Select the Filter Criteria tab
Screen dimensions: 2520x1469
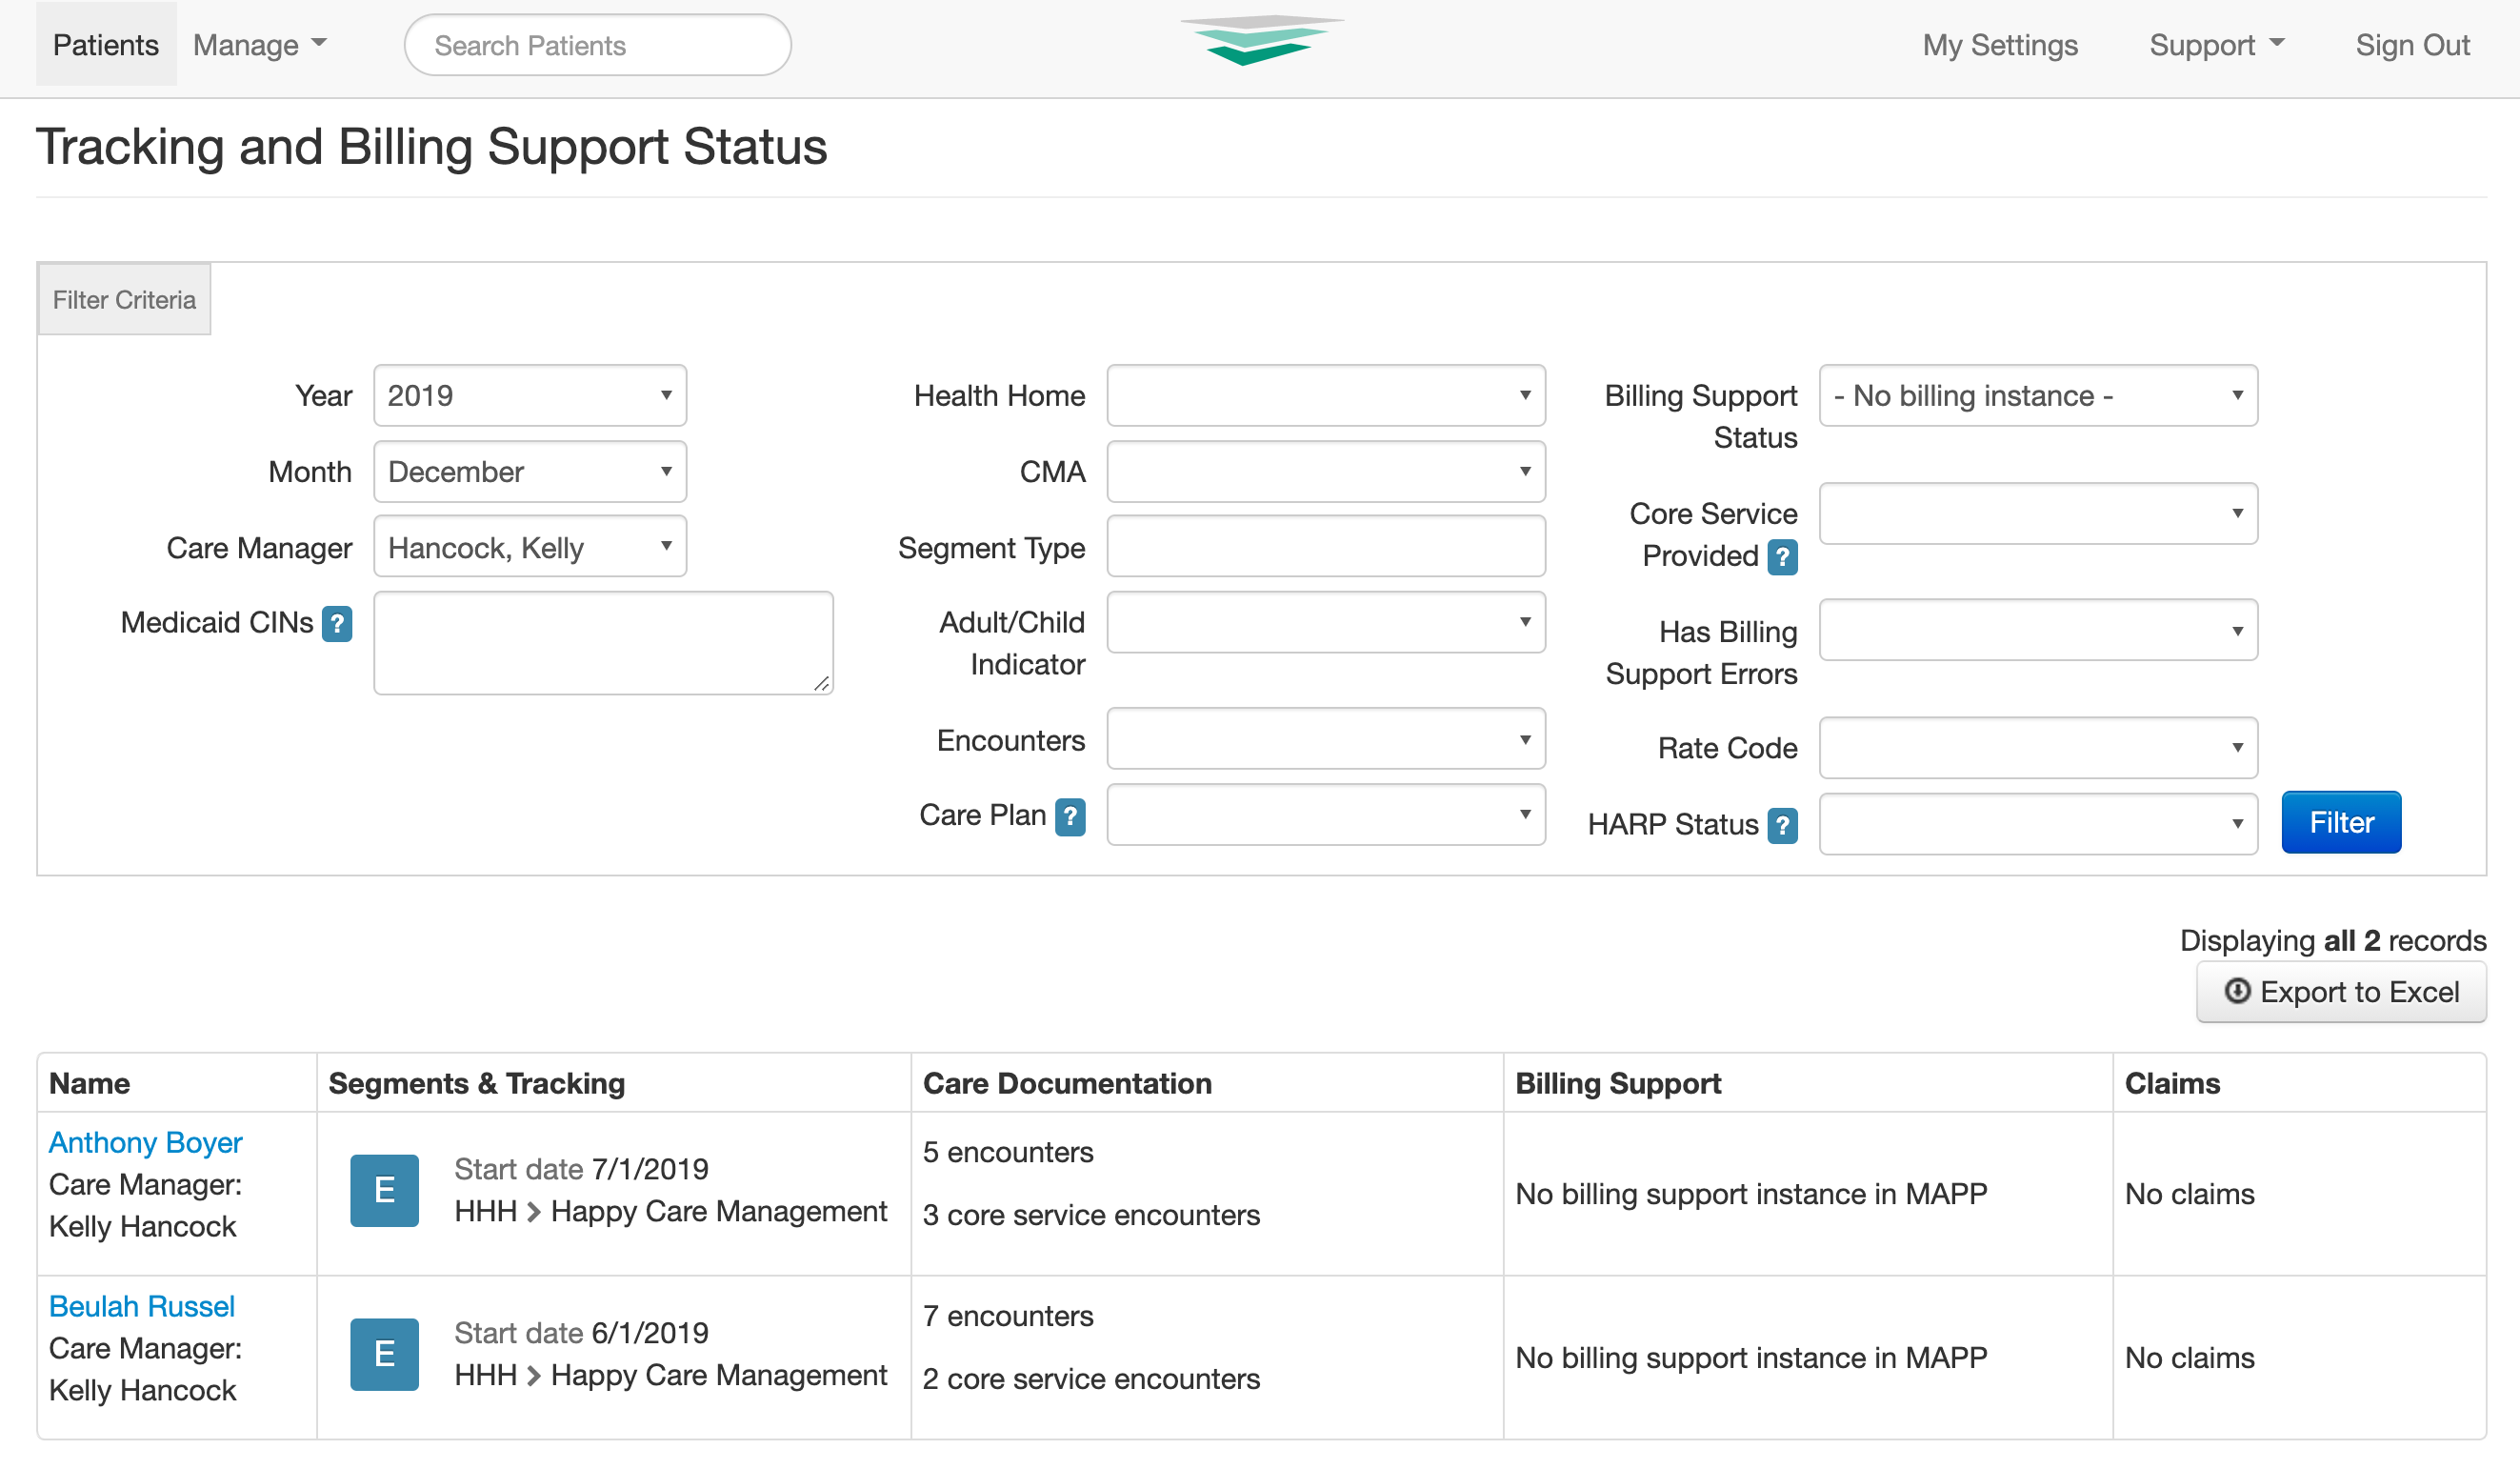pos(124,300)
